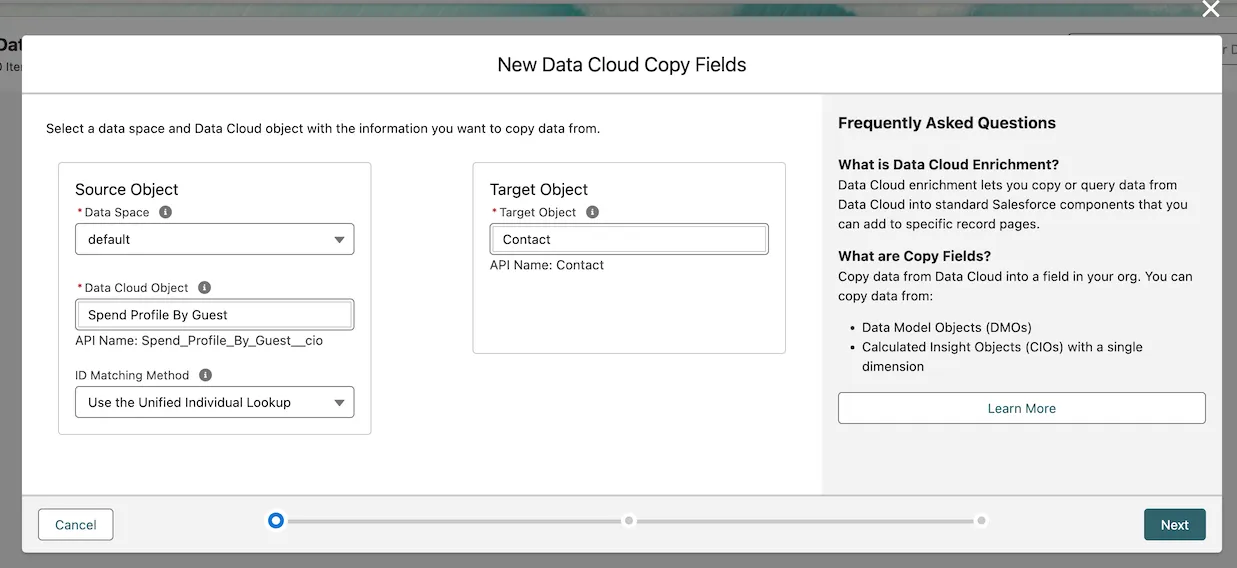Click the 'What is Data Cloud Enrichment?' heading
The width and height of the screenshot is (1237, 568).
[x=948, y=165]
